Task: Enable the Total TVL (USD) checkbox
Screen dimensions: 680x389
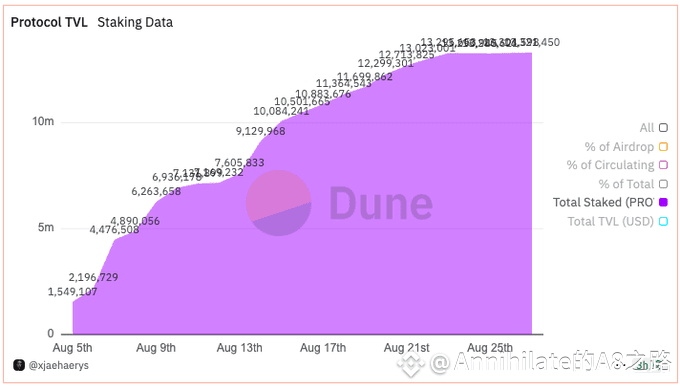Action: pos(663,221)
